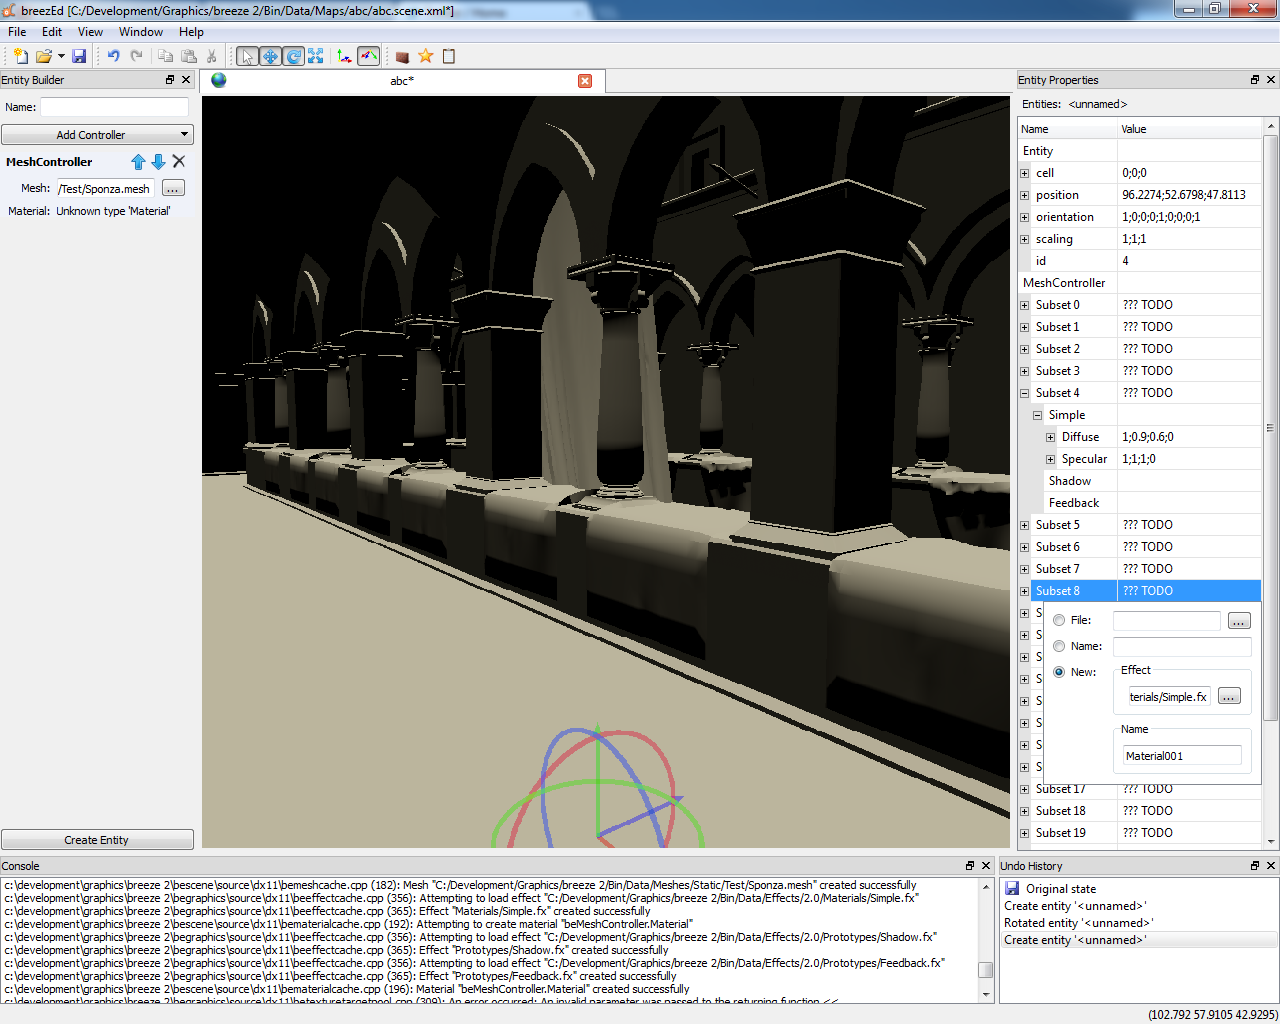Select the File radio button
The image size is (1280, 1024).
1059,620
